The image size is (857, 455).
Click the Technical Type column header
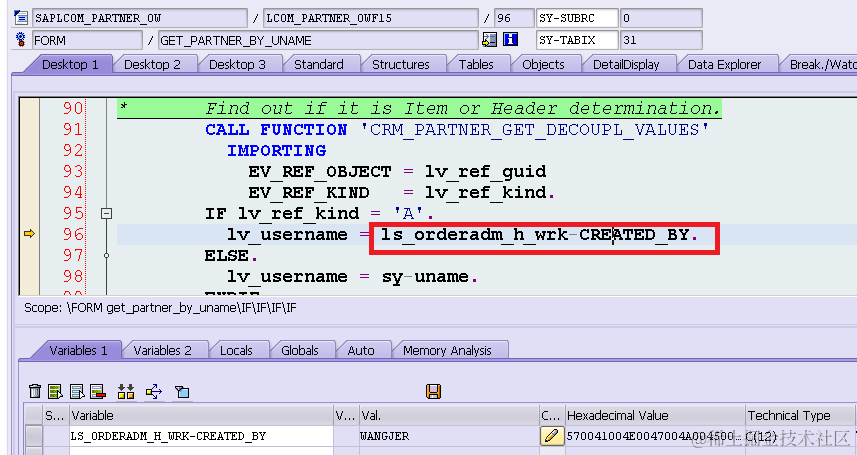click(x=800, y=416)
